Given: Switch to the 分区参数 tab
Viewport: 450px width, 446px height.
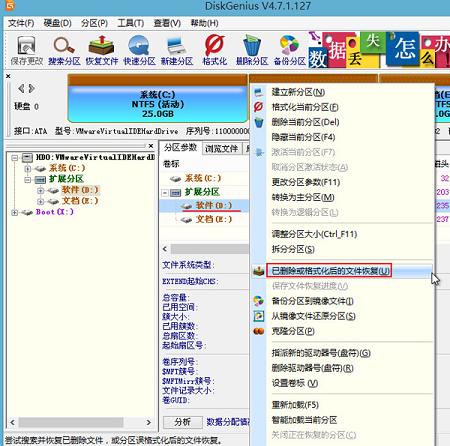Looking at the screenshot, I should click(x=180, y=148).
